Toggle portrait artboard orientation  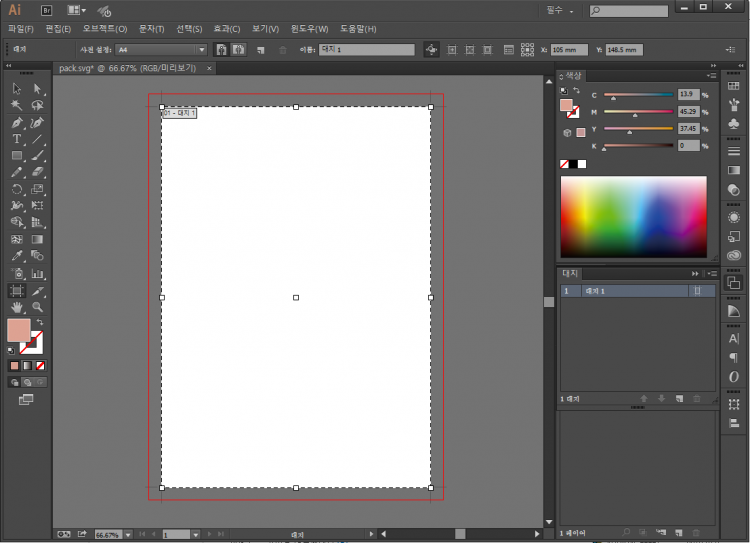click(221, 49)
